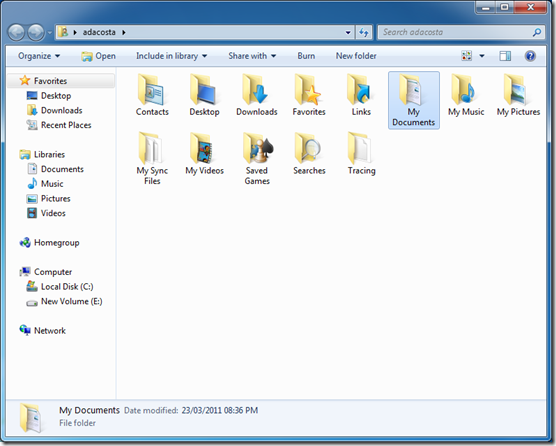Select Local Disk (C:) in navigation pane
The height and width of the screenshot is (446, 556).
[60, 286]
